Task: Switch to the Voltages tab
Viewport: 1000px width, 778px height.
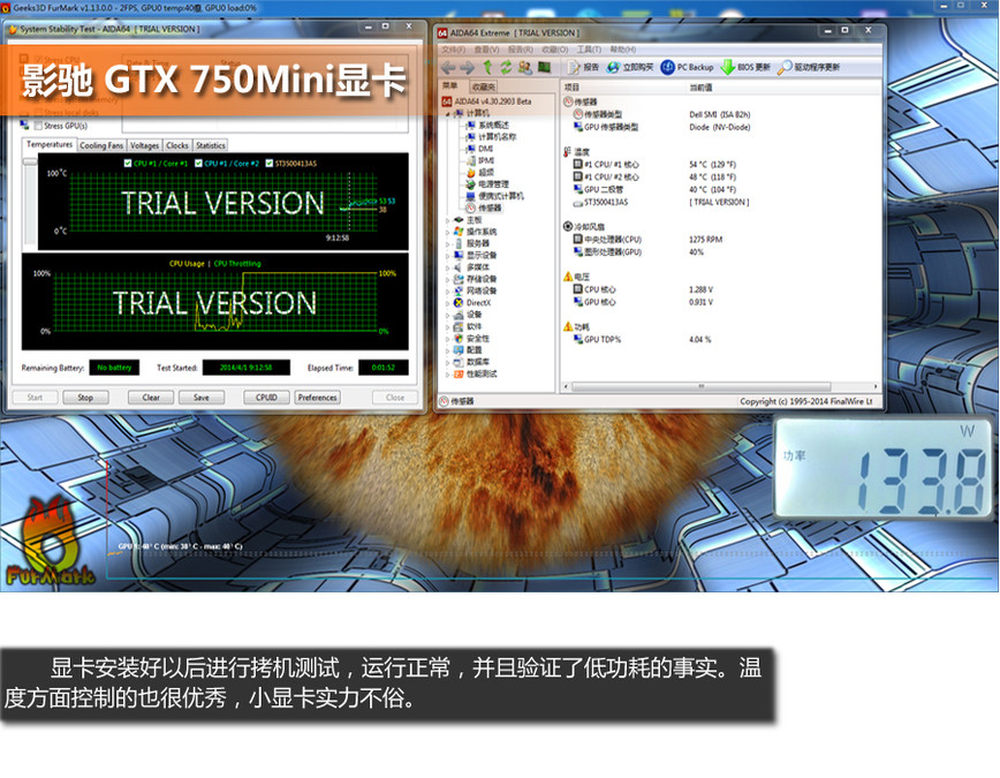Action: [145, 146]
